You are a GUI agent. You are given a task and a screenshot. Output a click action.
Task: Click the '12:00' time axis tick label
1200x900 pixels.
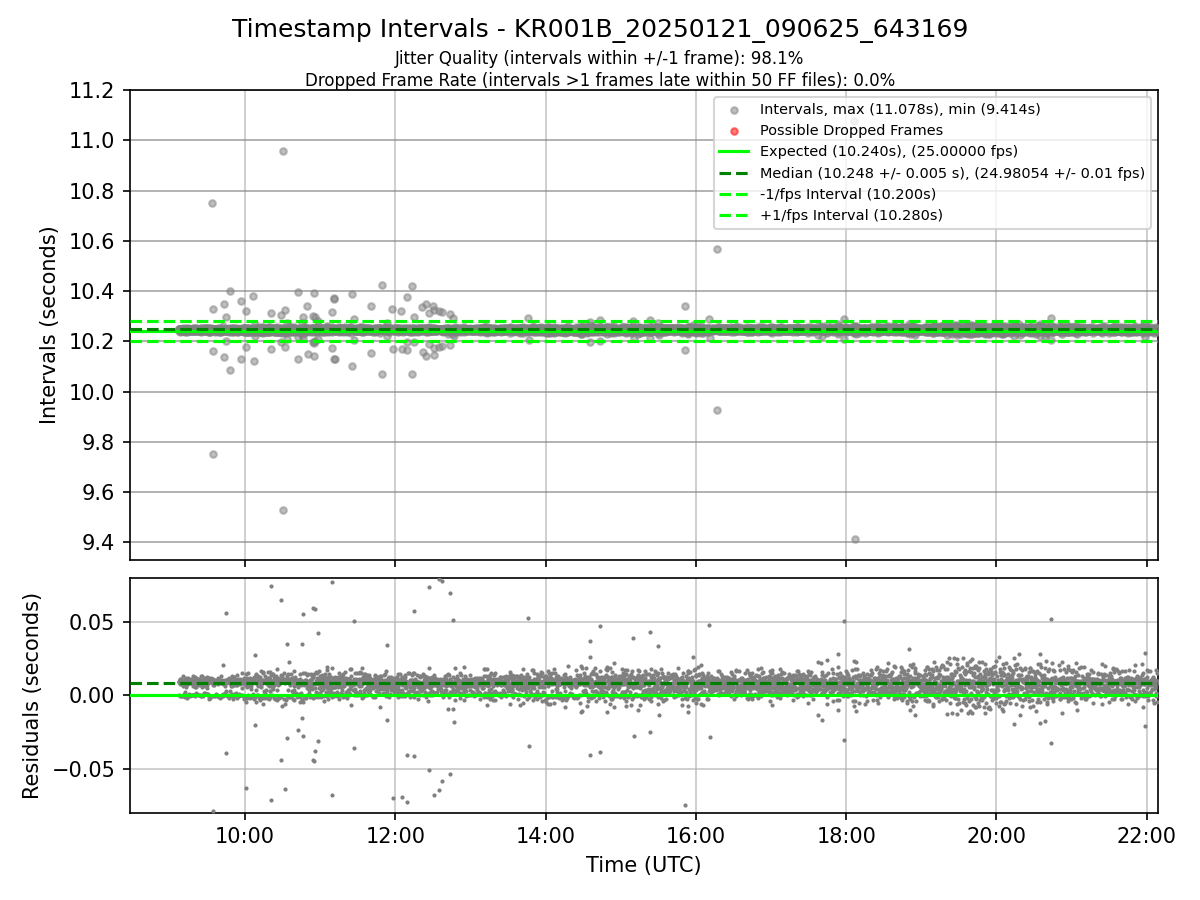point(395,835)
